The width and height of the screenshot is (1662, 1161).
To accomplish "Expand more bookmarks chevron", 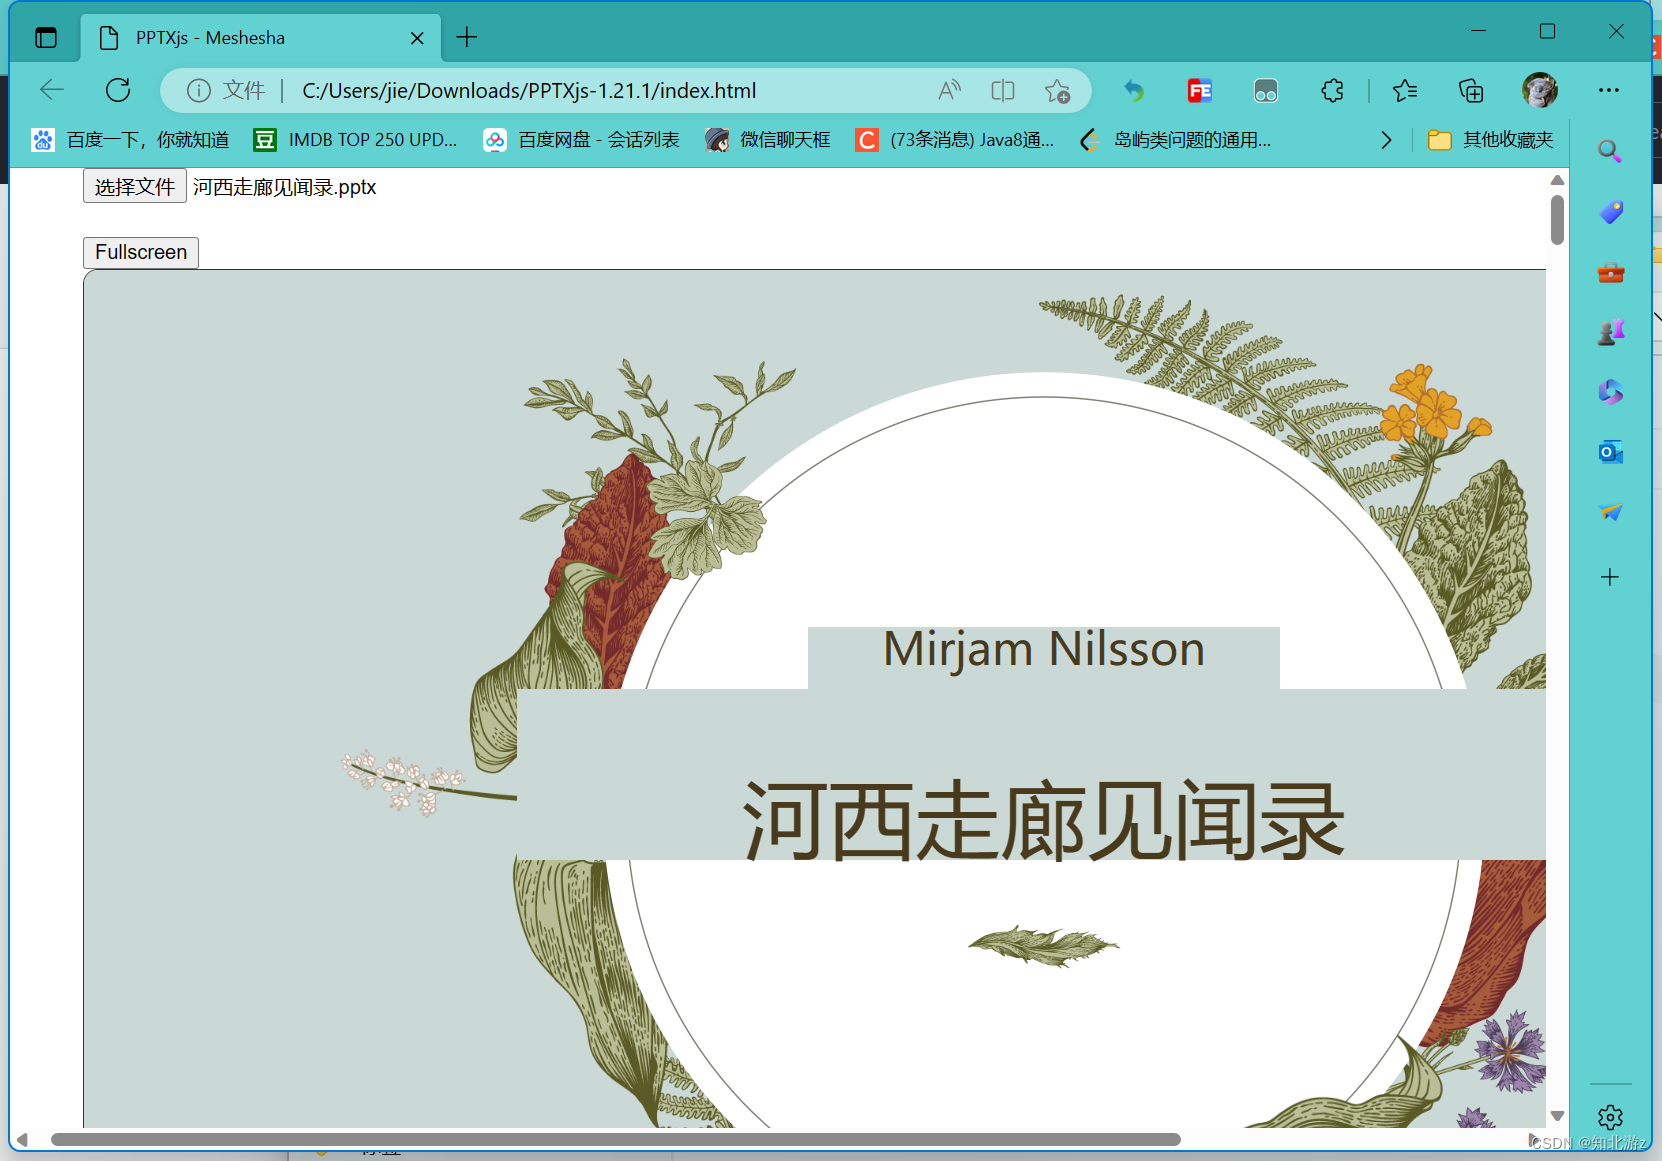I will coord(1386,140).
